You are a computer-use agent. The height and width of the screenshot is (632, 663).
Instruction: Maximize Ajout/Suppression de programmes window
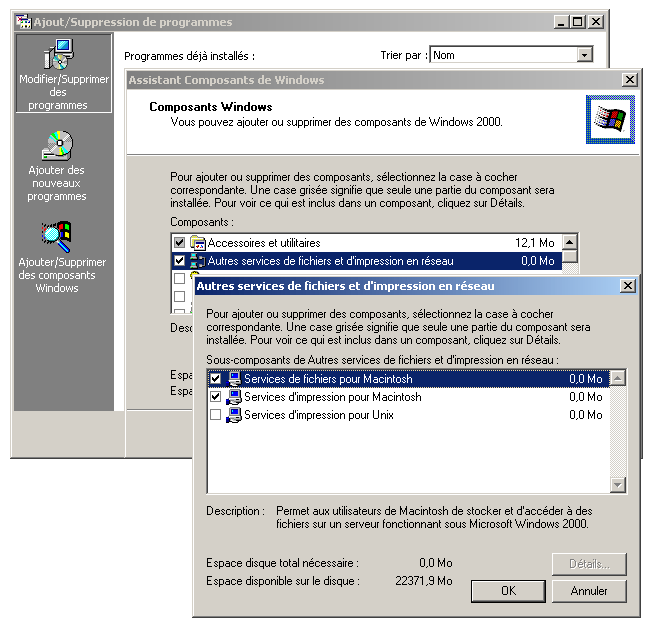click(x=578, y=22)
